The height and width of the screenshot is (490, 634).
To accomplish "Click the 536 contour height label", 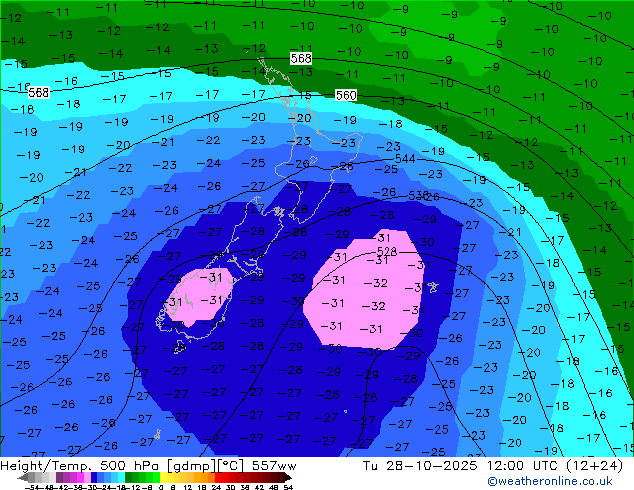I will coord(418,196).
